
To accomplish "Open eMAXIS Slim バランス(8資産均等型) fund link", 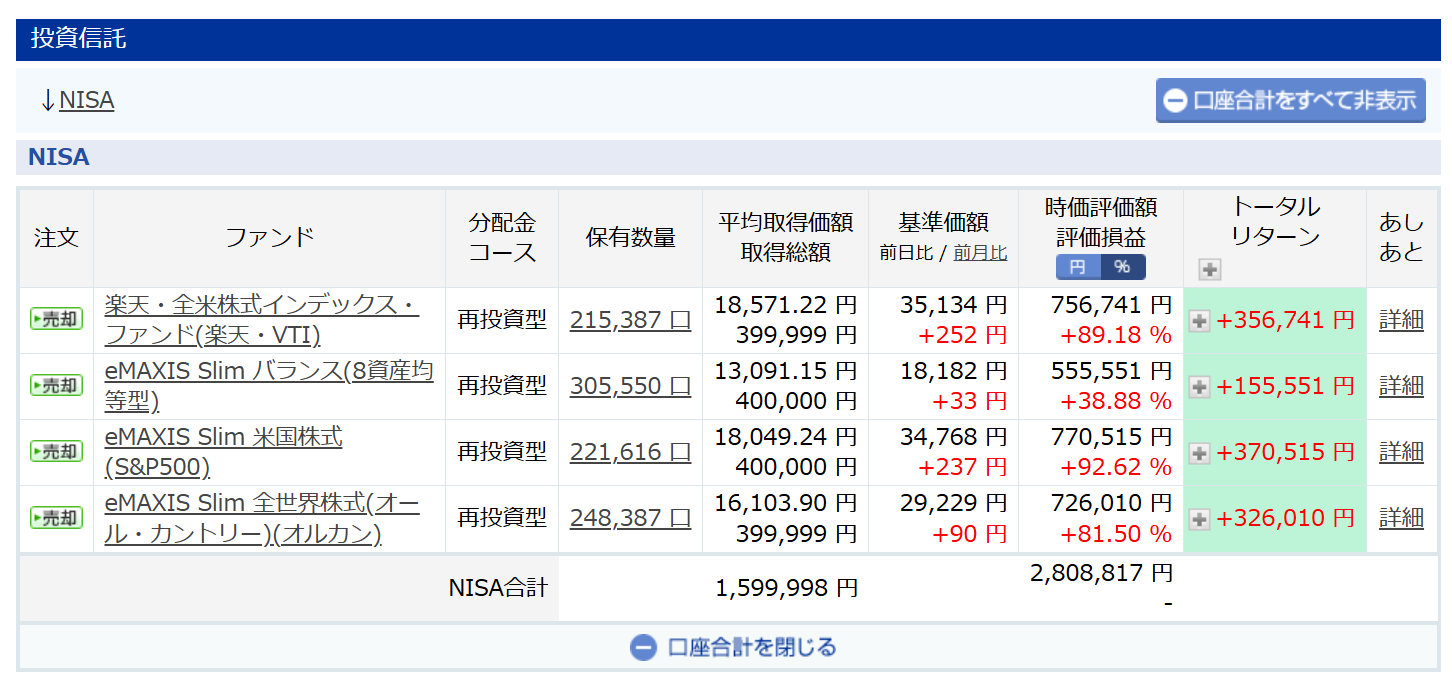I will [x=269, y=385].
